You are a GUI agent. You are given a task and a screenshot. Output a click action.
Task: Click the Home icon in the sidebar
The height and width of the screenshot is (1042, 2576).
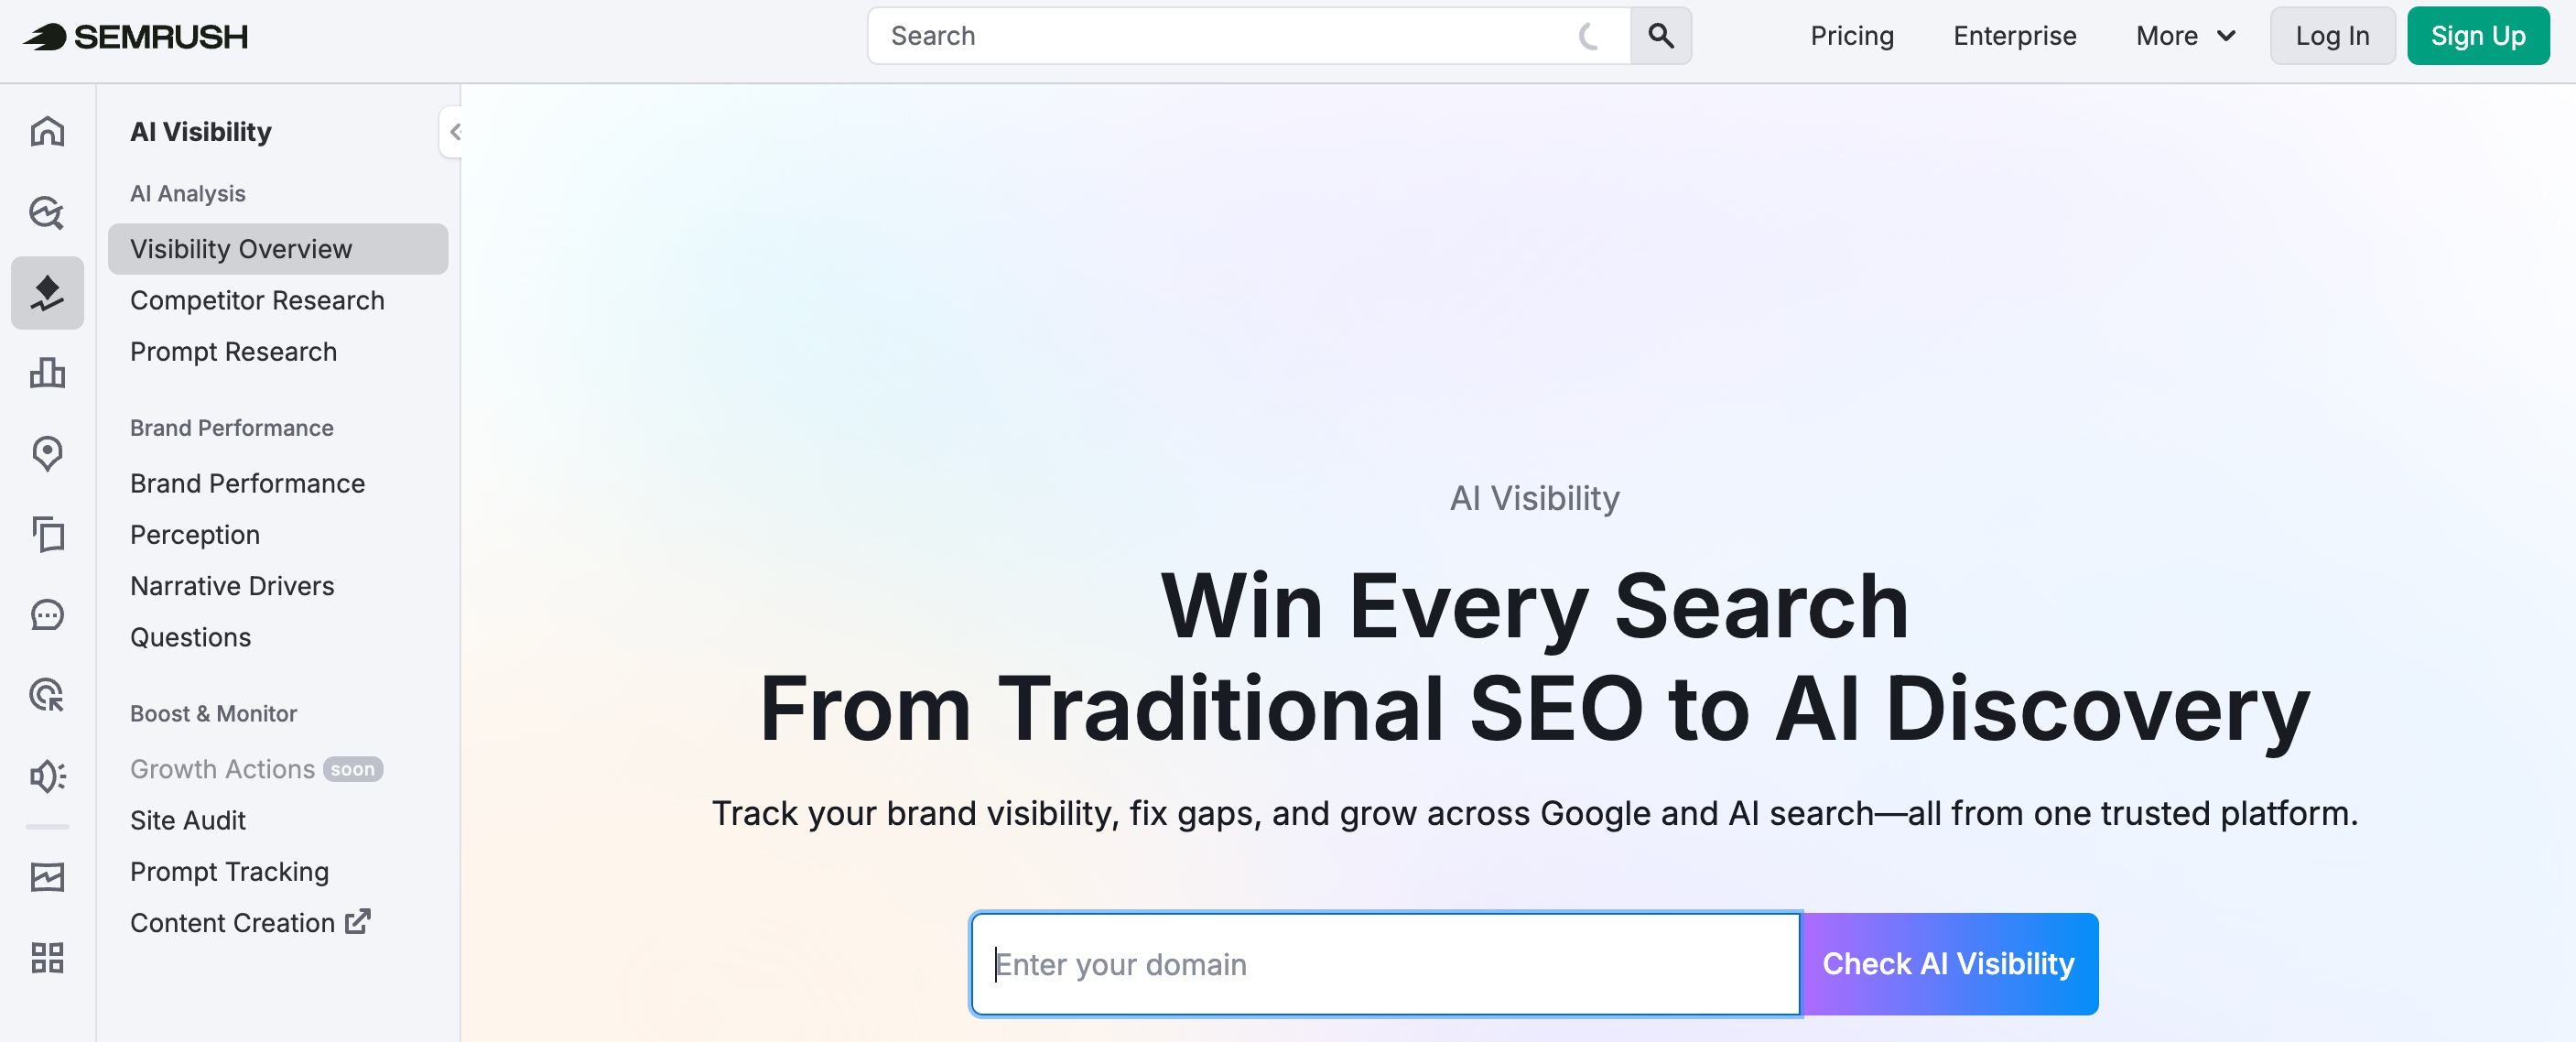[47, 131]
